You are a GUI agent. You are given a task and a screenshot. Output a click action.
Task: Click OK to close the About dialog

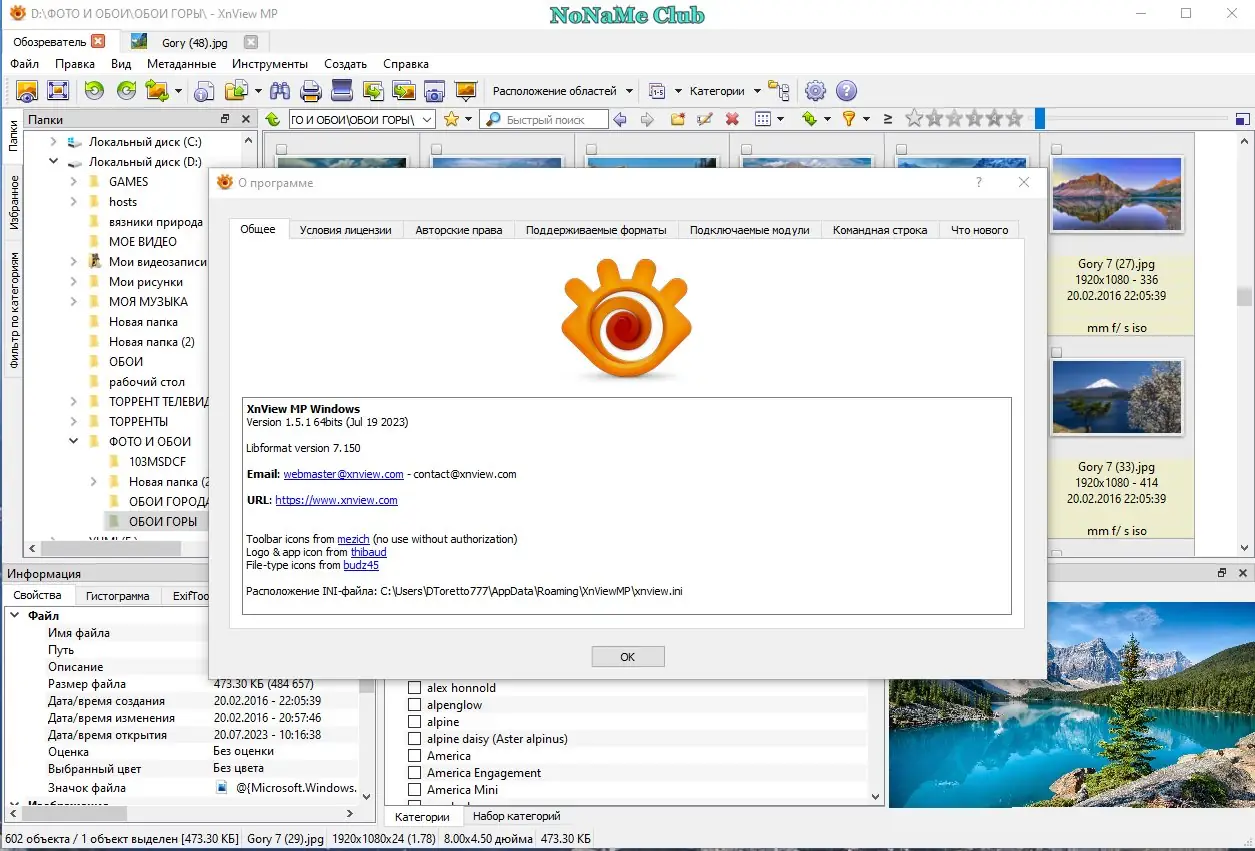tap(627, 656)
